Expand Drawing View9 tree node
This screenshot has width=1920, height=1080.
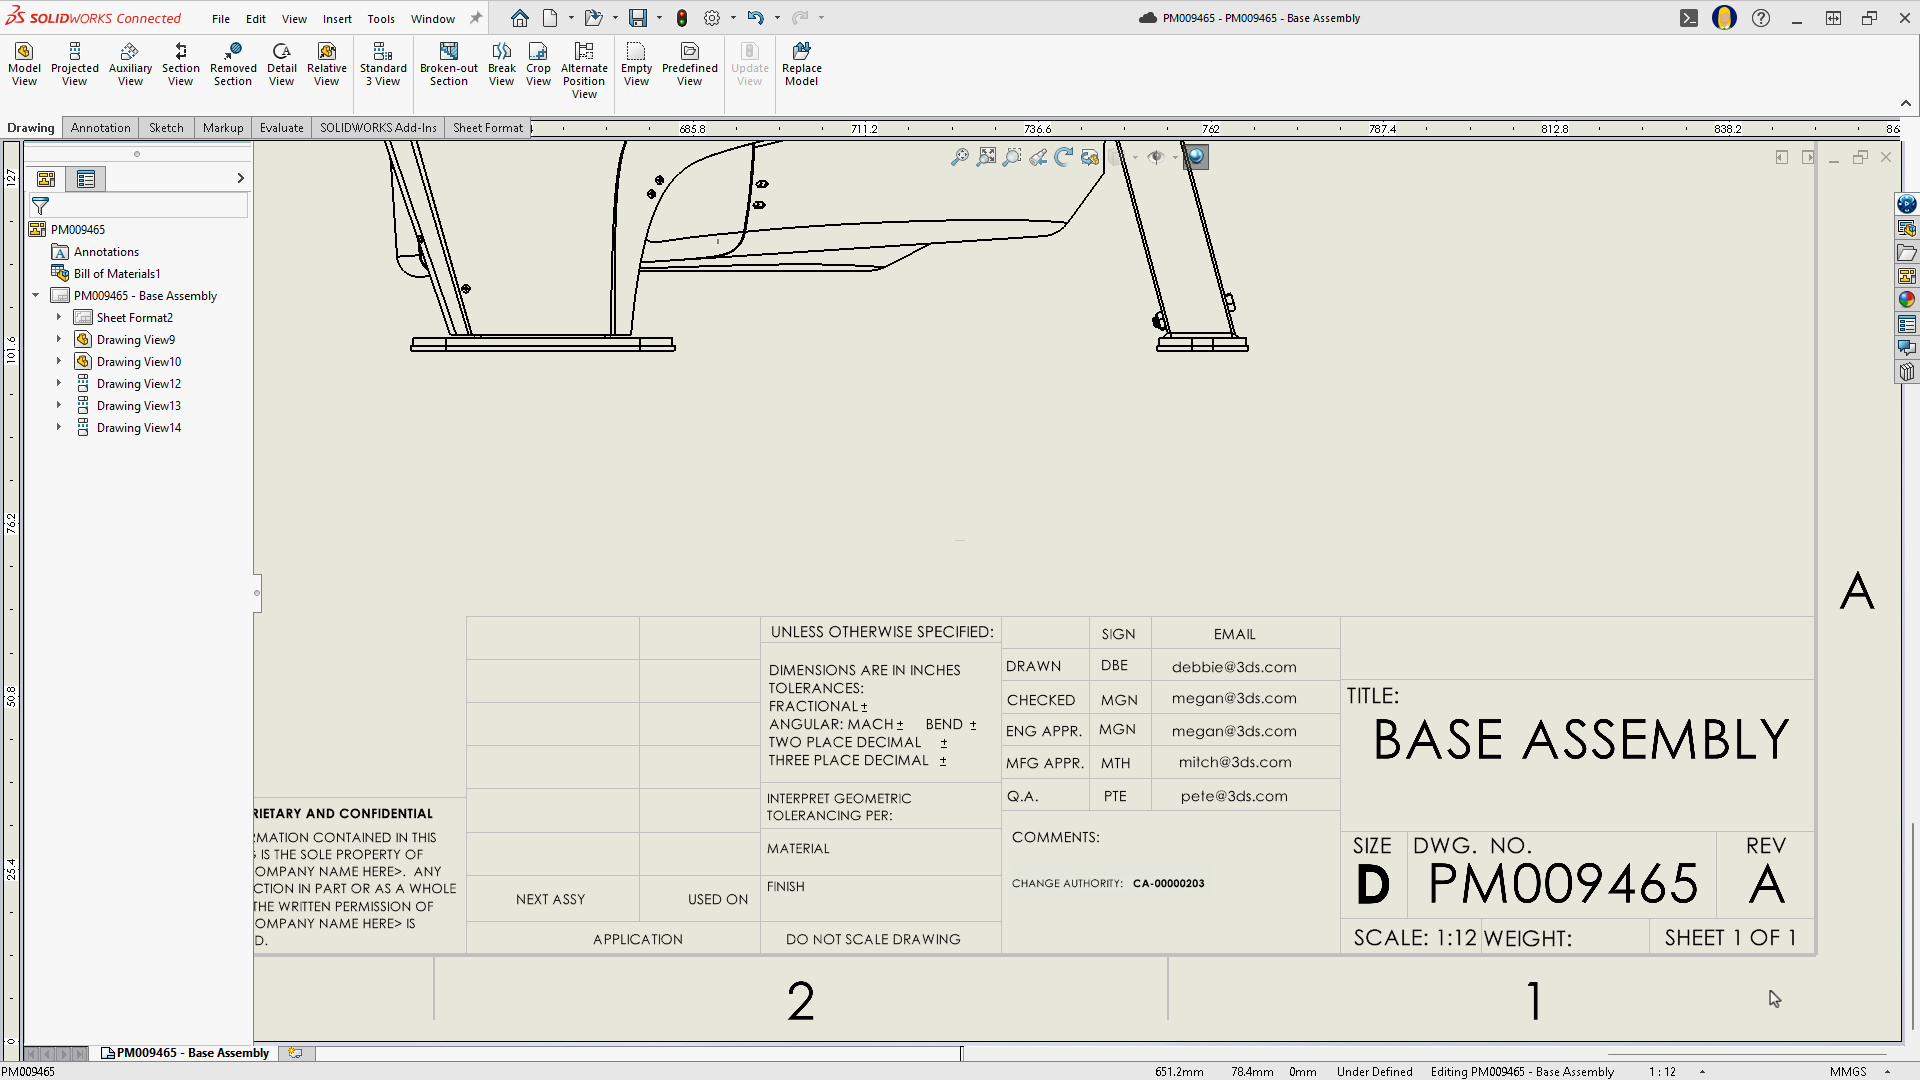(59, 340)
